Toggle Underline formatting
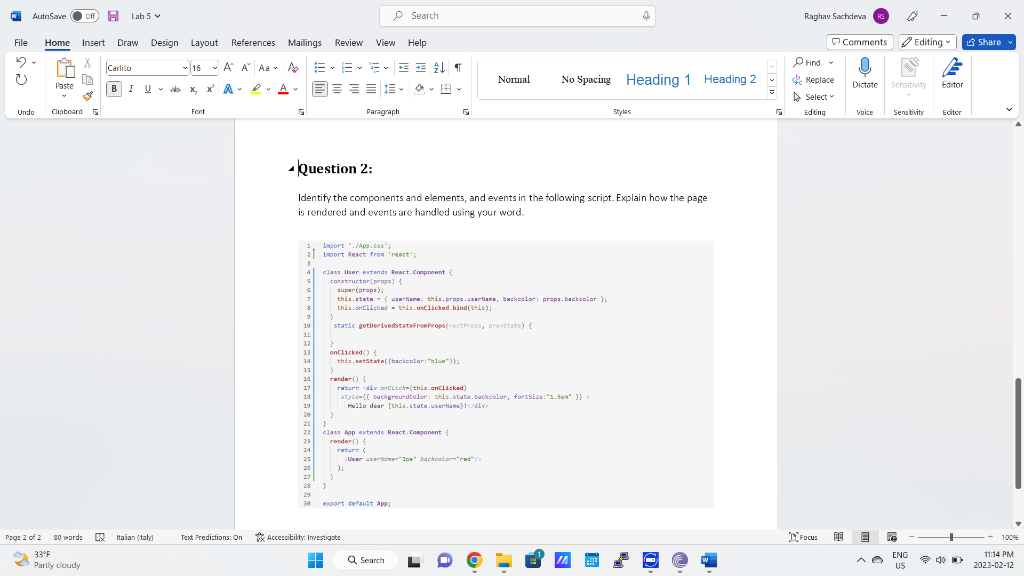 pos(148,89)
